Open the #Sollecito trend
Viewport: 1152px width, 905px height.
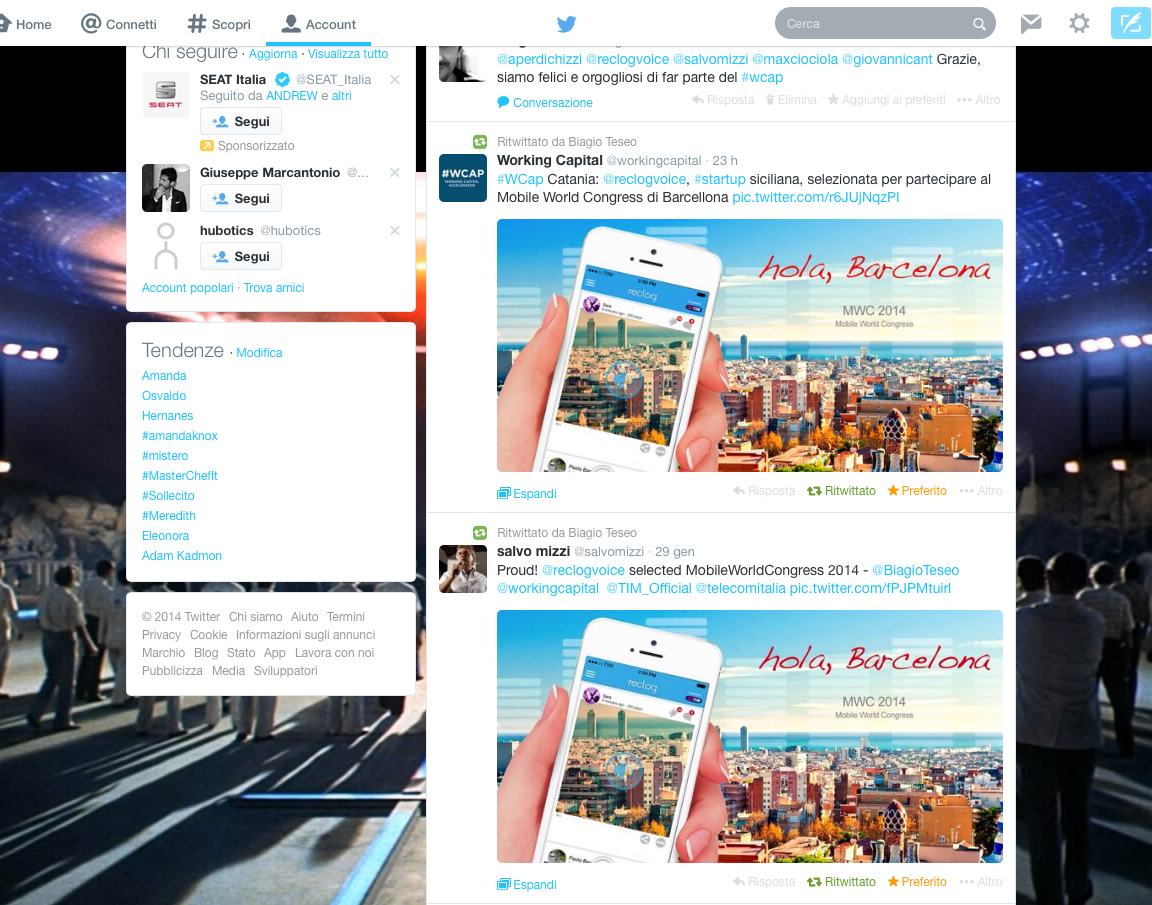168,496
